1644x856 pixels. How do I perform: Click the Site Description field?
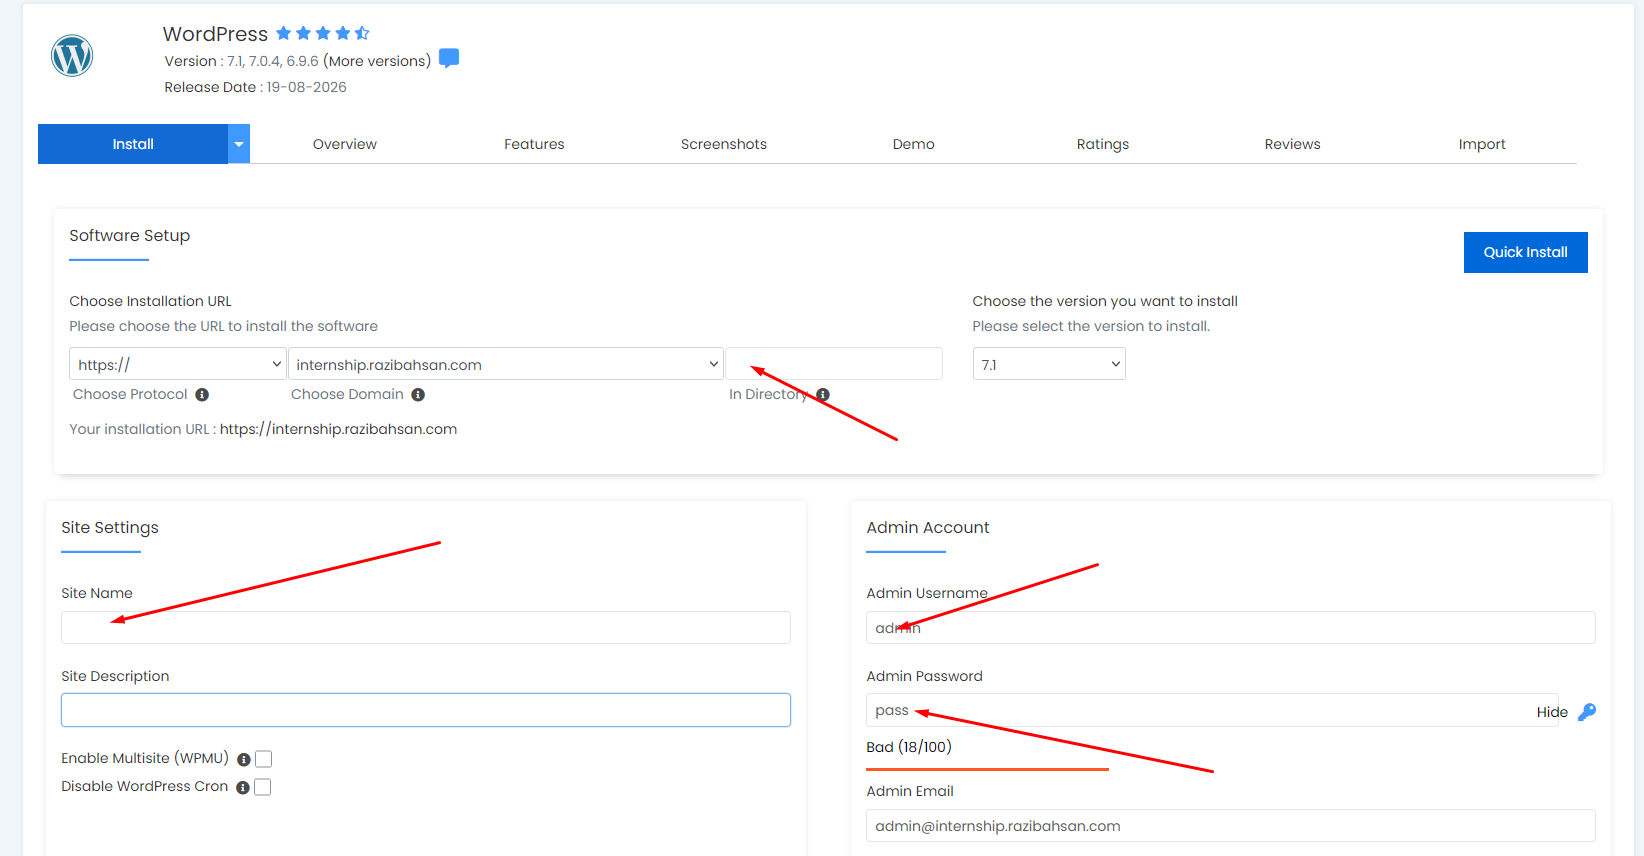pyautogui.click(x=426, y=710)
